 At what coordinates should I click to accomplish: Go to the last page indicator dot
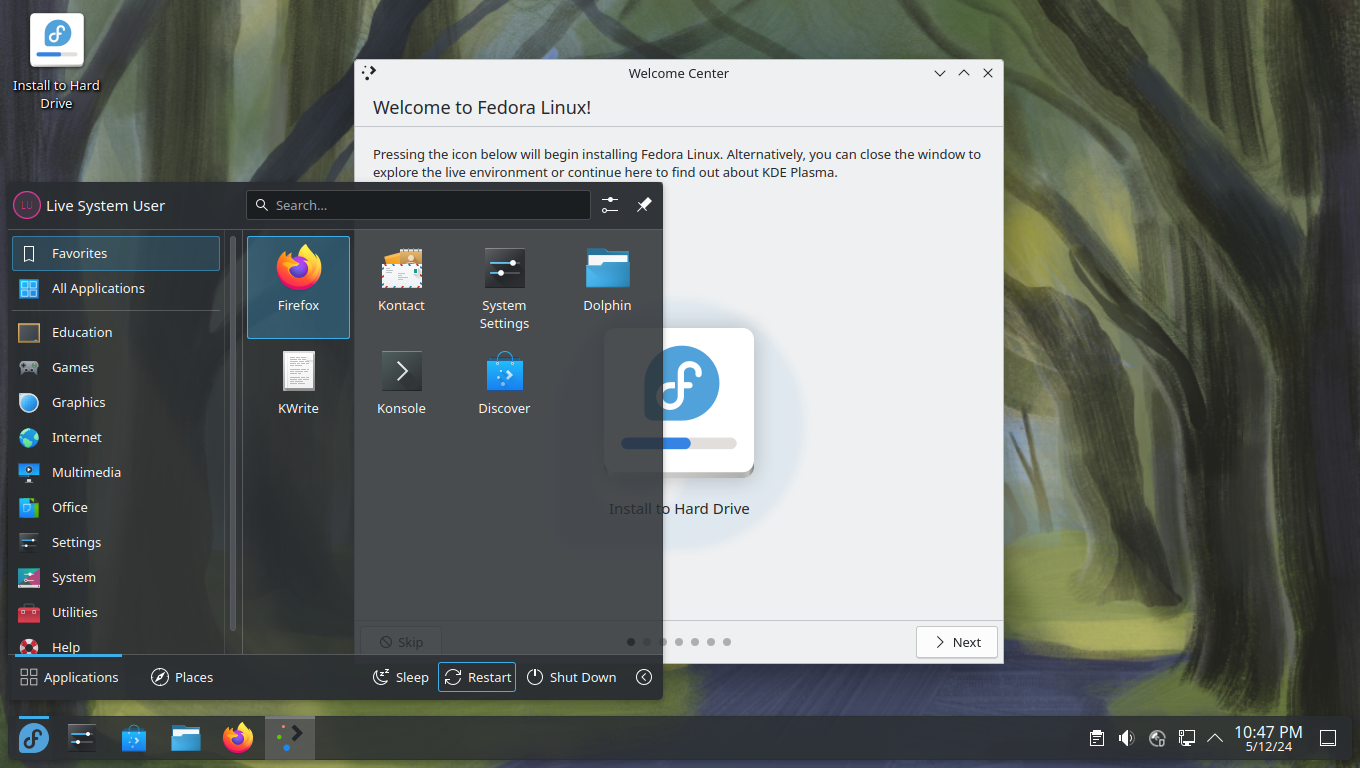click(x=727, y=642)
